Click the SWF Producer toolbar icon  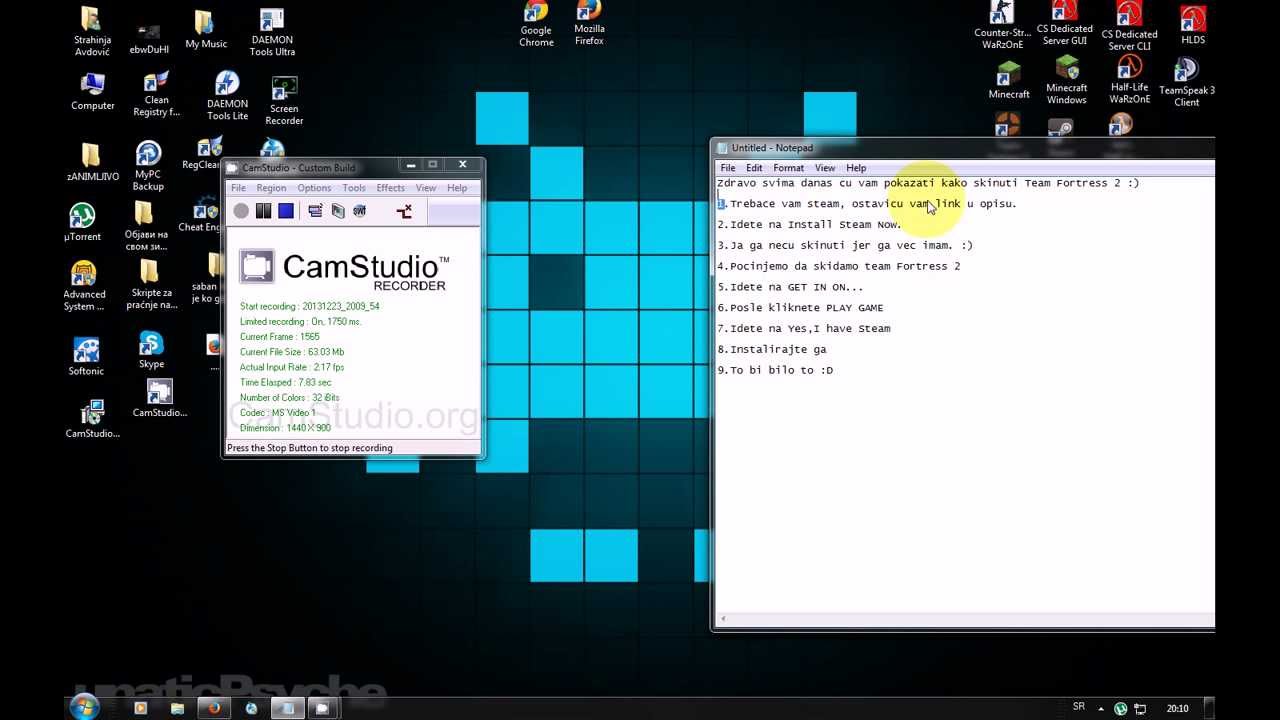point(360,211)
